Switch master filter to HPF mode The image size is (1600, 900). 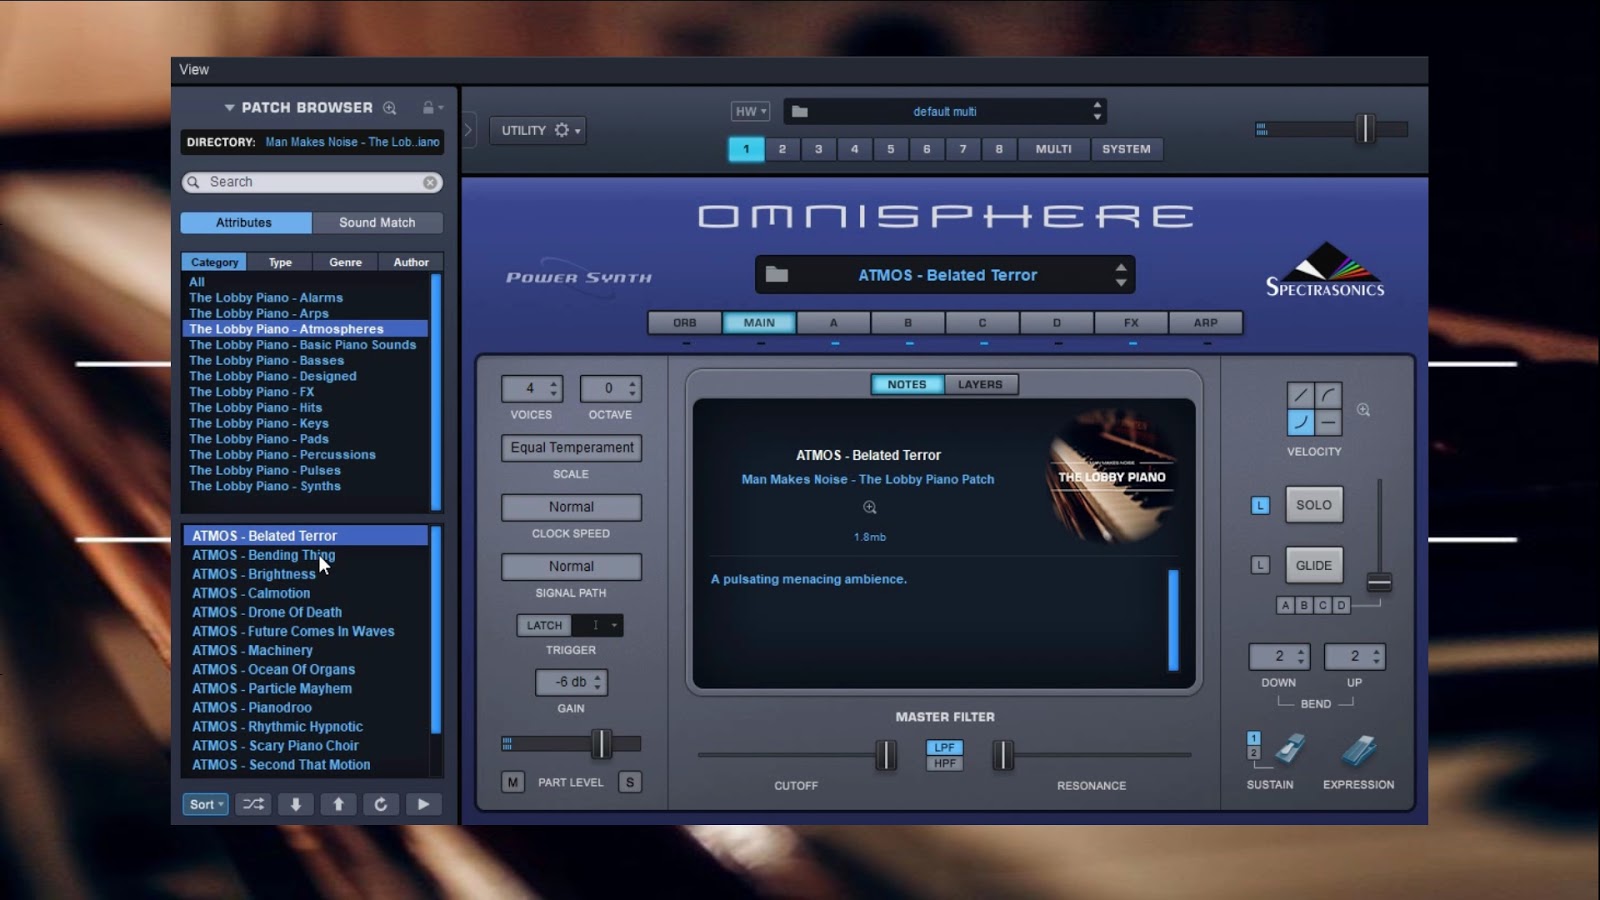tap(943, 762)
